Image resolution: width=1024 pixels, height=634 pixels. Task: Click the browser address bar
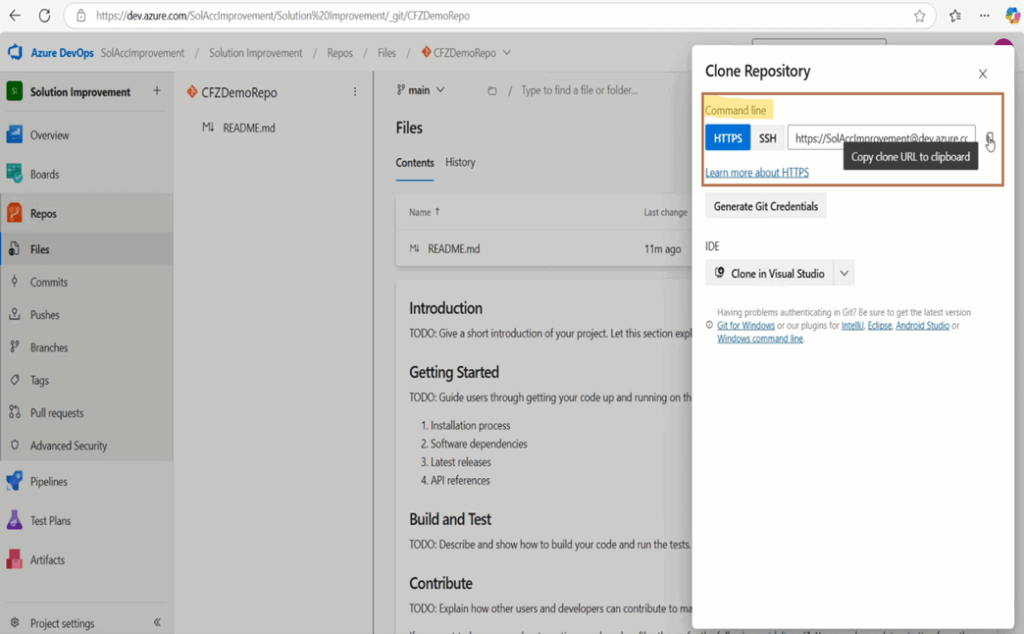click(x=500, y=16)
